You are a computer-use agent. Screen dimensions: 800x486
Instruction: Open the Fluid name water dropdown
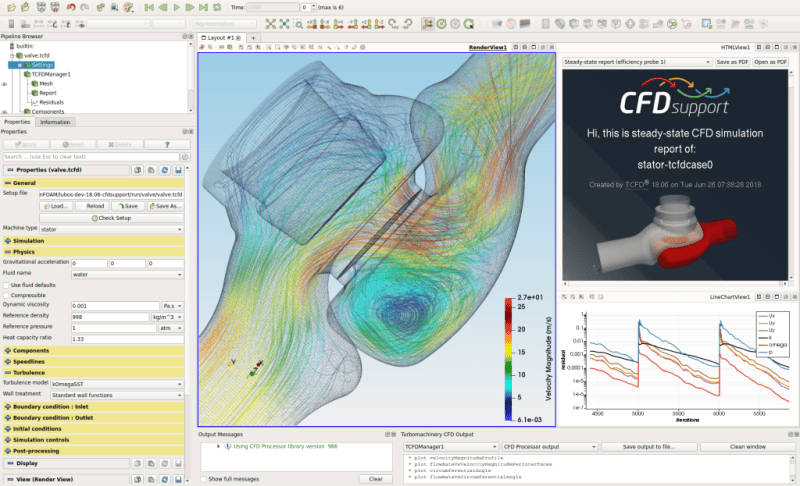tap(127, 274)
